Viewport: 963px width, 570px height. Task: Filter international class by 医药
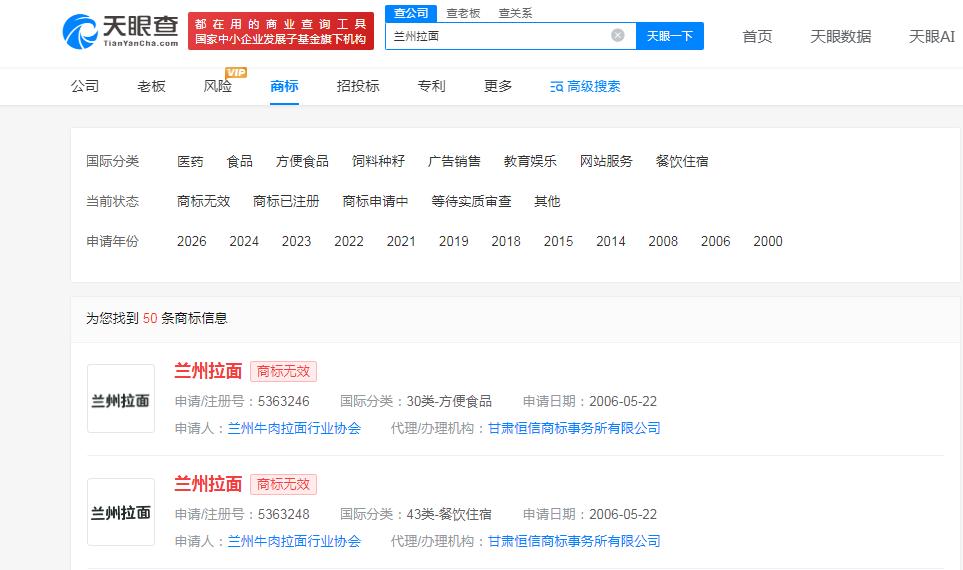[190, 162]
